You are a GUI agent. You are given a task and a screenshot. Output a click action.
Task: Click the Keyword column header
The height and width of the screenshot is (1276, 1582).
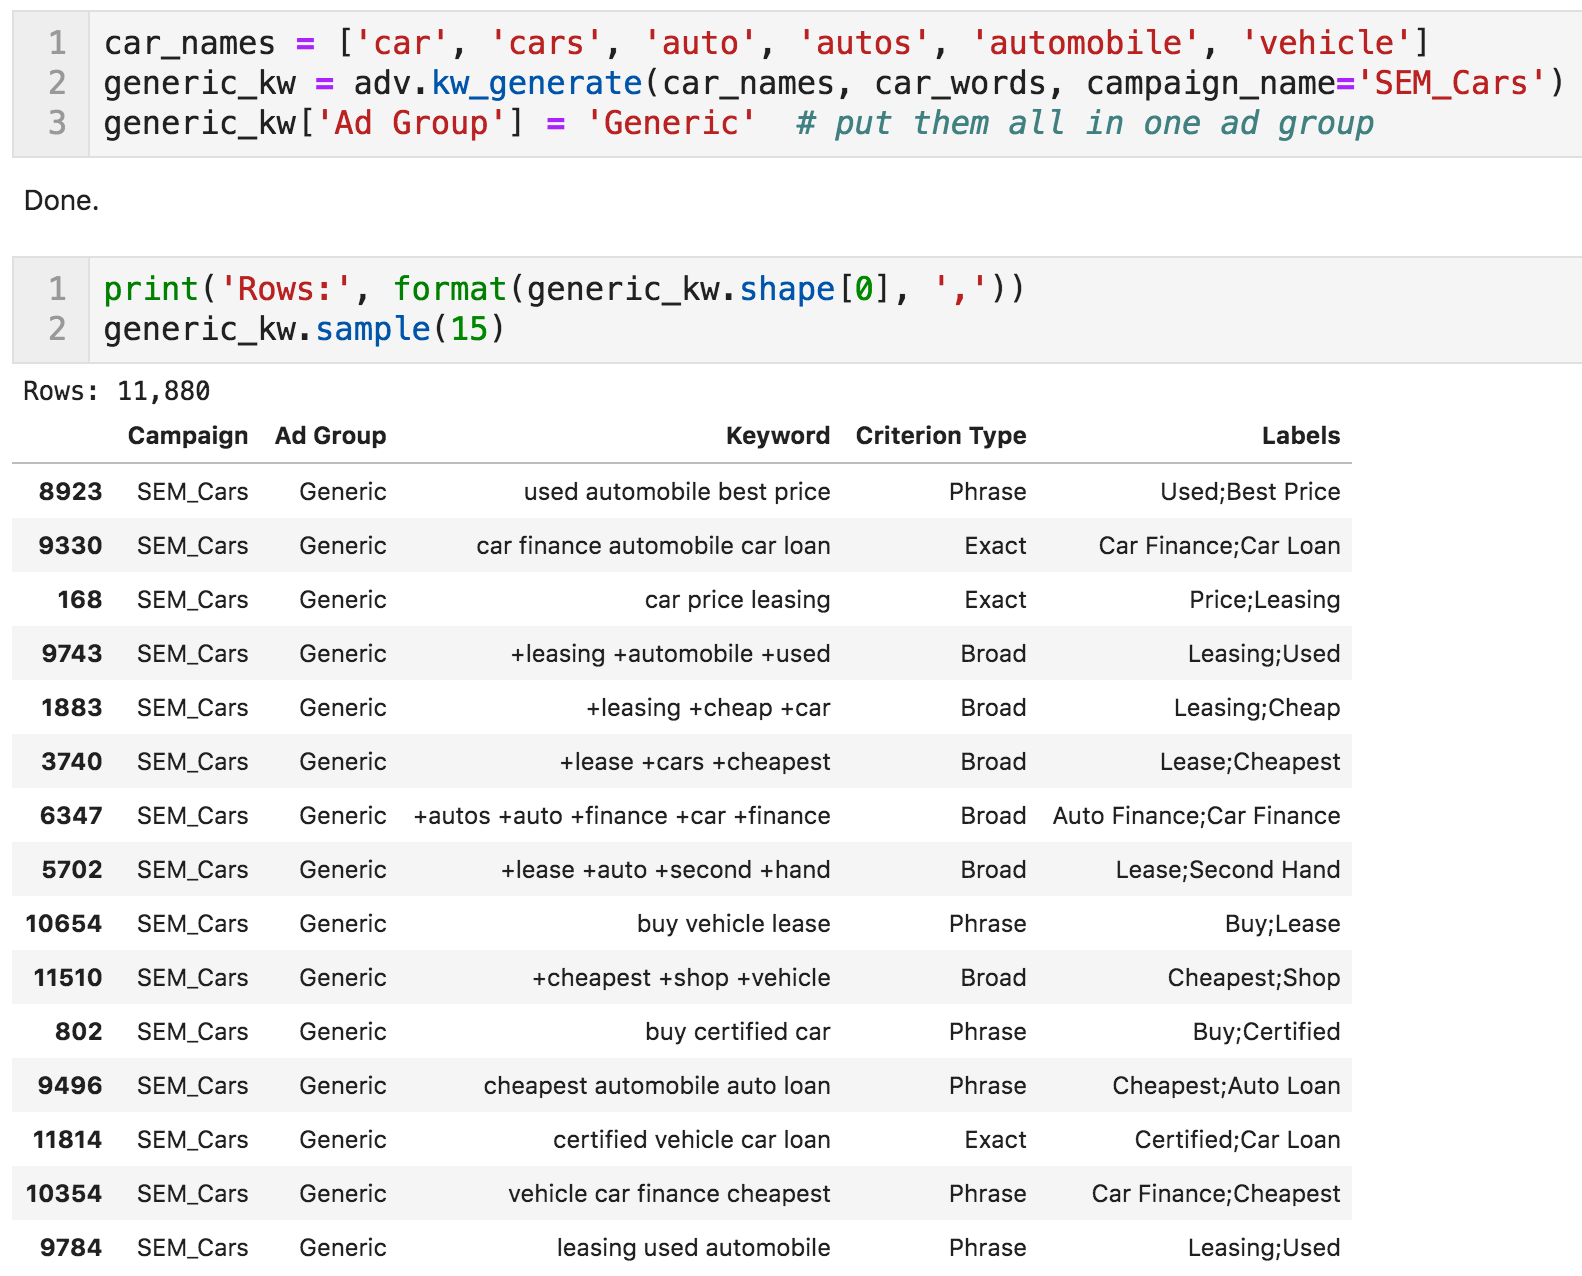[778, 436]
